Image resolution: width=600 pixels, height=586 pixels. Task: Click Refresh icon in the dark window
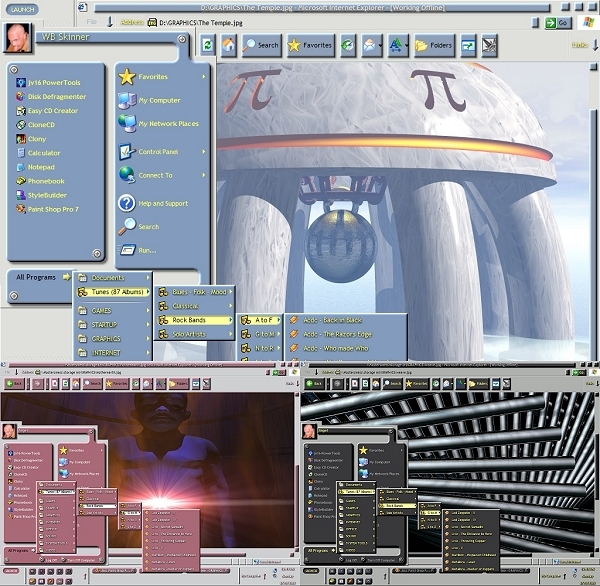click(x=365, y=384)
